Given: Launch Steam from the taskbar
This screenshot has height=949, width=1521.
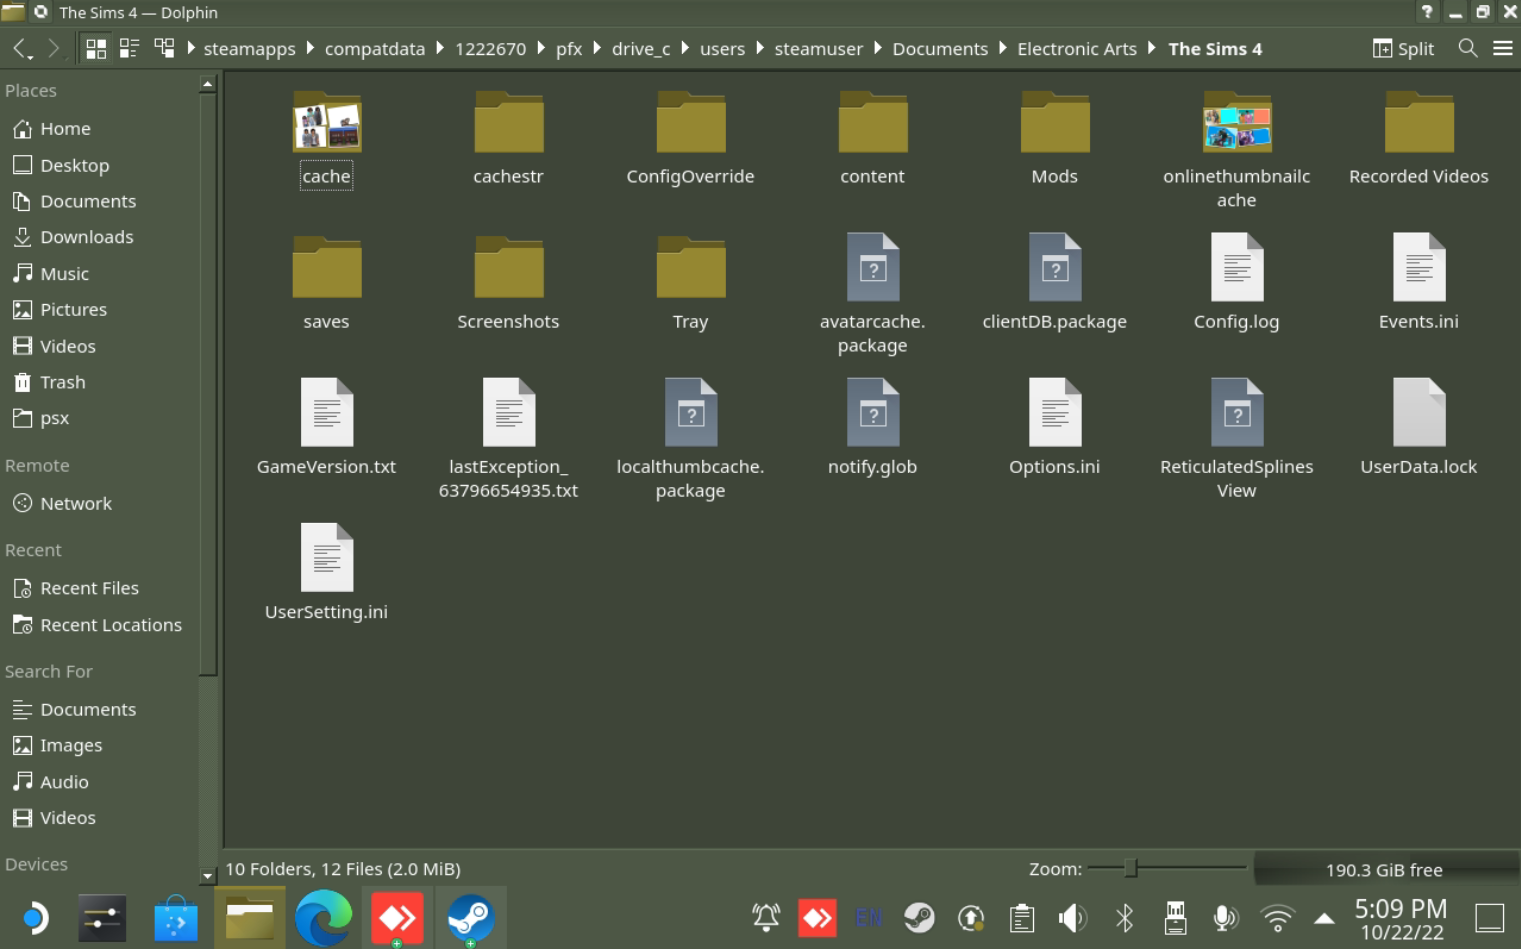Looking at the screenshot, I should point(470,918).
